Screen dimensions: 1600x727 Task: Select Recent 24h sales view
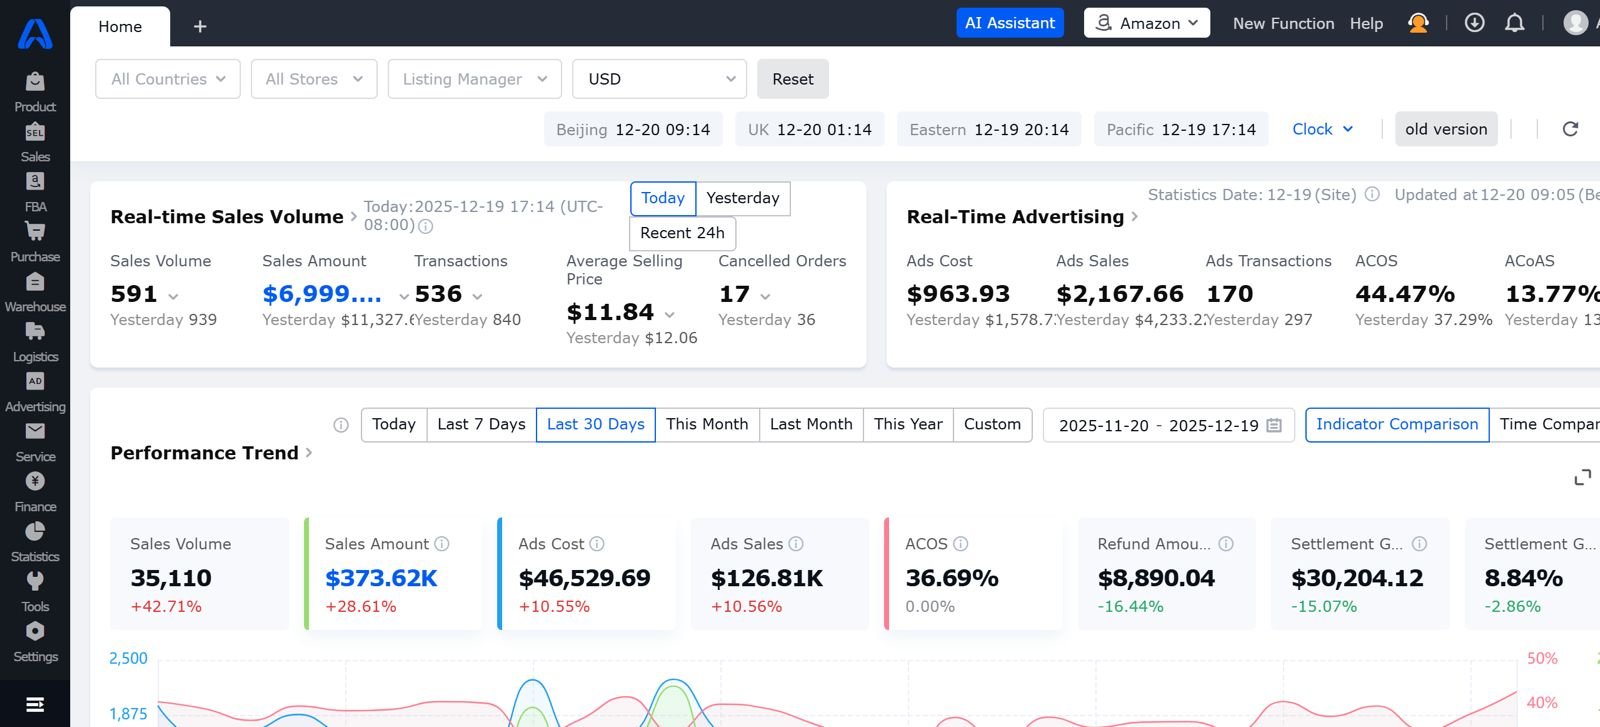click(x=682, y=233)
